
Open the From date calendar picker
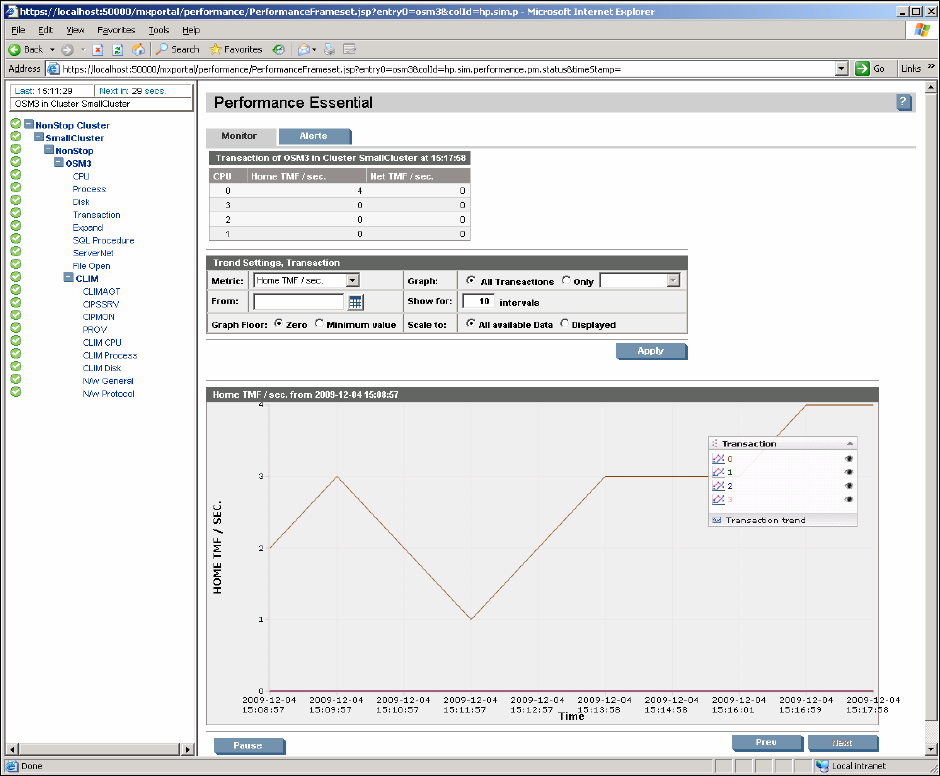tap(355, 302)
